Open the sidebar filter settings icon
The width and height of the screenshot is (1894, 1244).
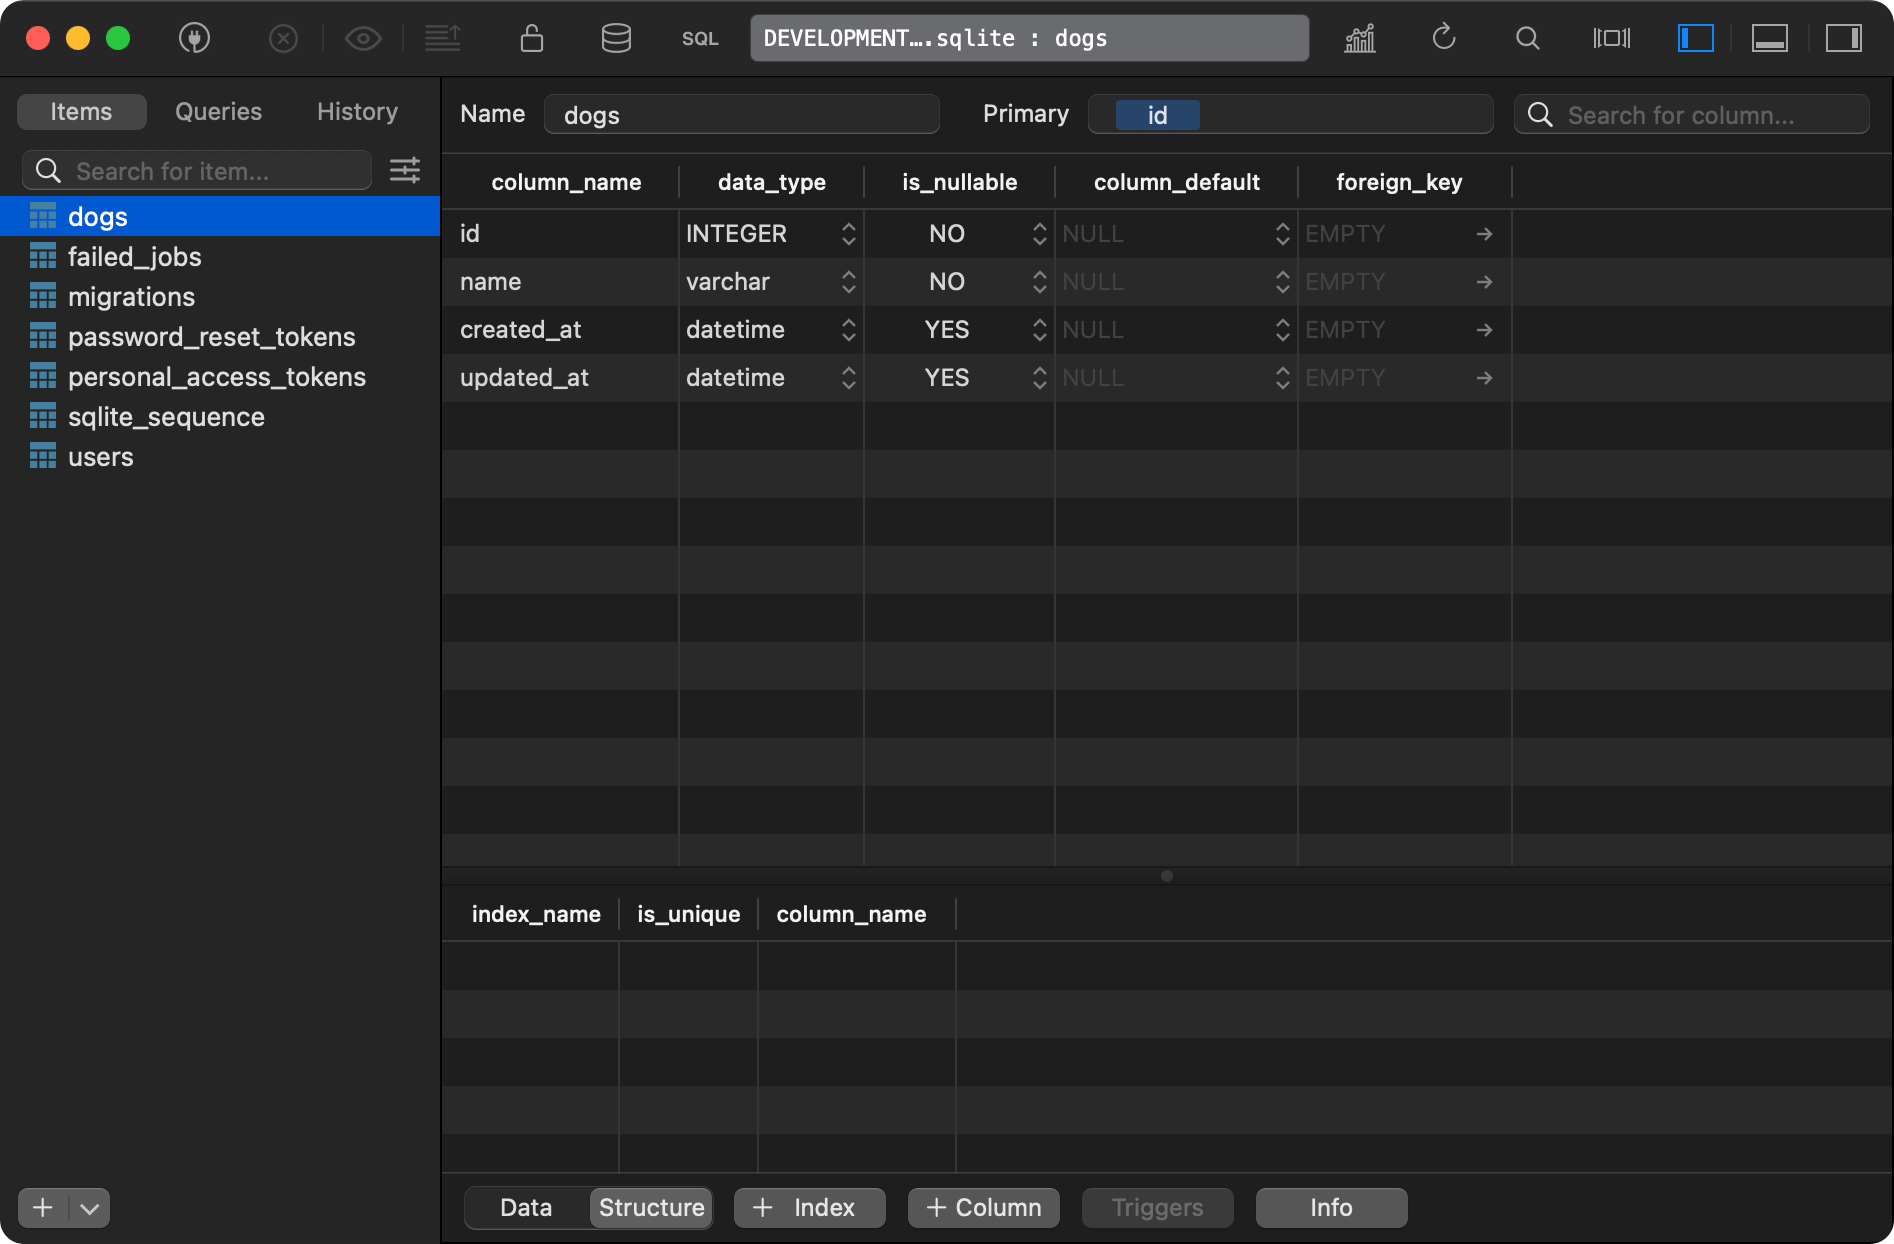coord(405,171)
